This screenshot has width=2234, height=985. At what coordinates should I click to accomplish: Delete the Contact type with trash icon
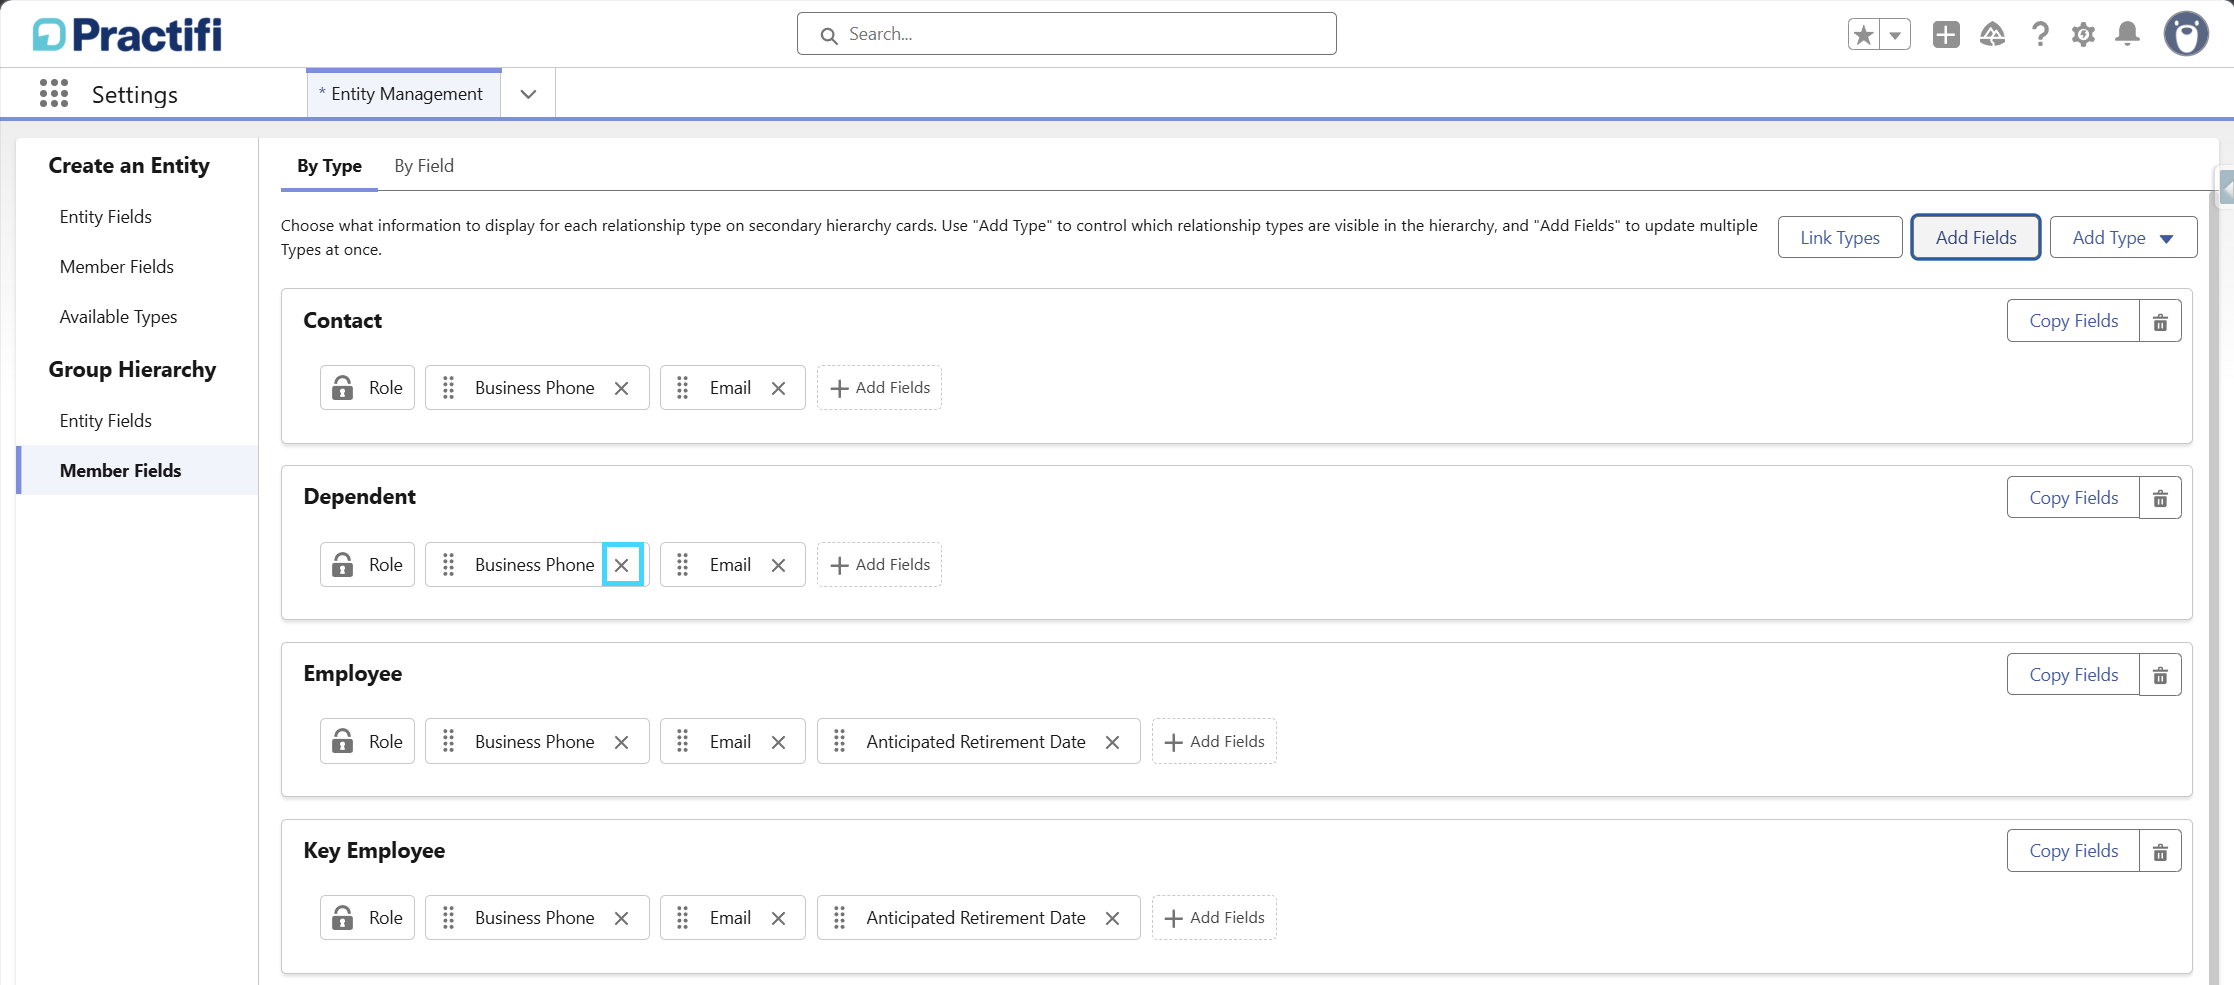2160,321
